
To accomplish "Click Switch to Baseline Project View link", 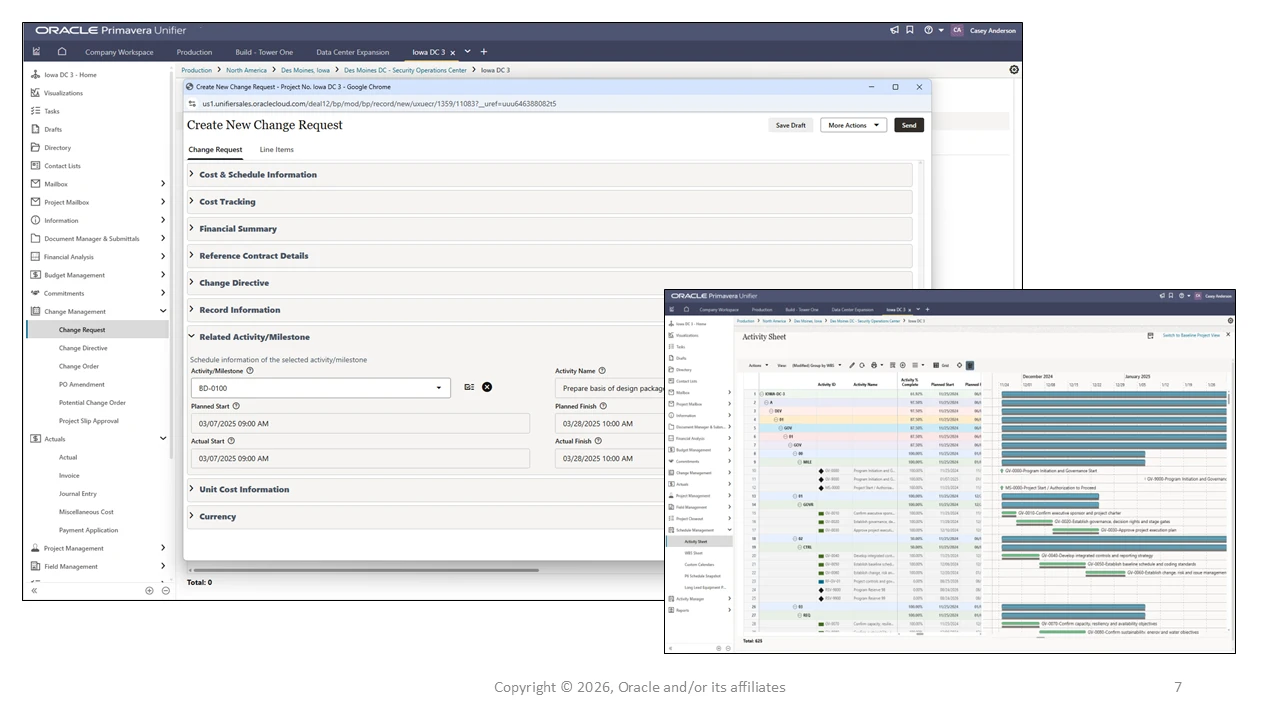I will [1191, 335].
